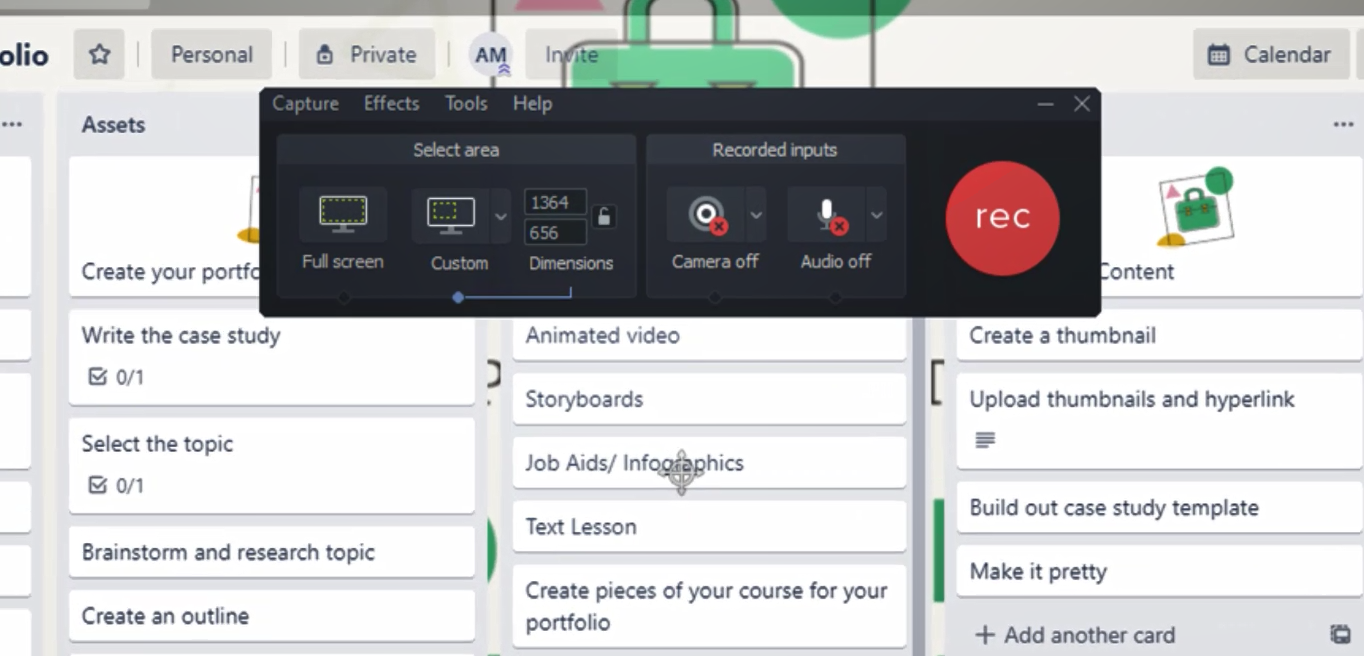Image resolution: width=1364 pixels, height=656 pixels.
Task: Open Brainstorm and research topic card
Action: pos(271,552)
